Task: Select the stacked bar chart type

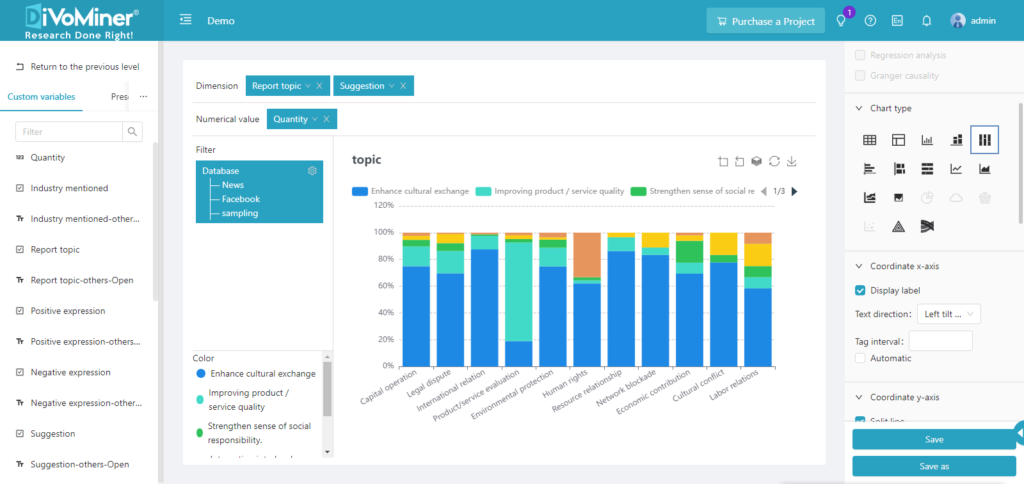Action: click(956, 140)
